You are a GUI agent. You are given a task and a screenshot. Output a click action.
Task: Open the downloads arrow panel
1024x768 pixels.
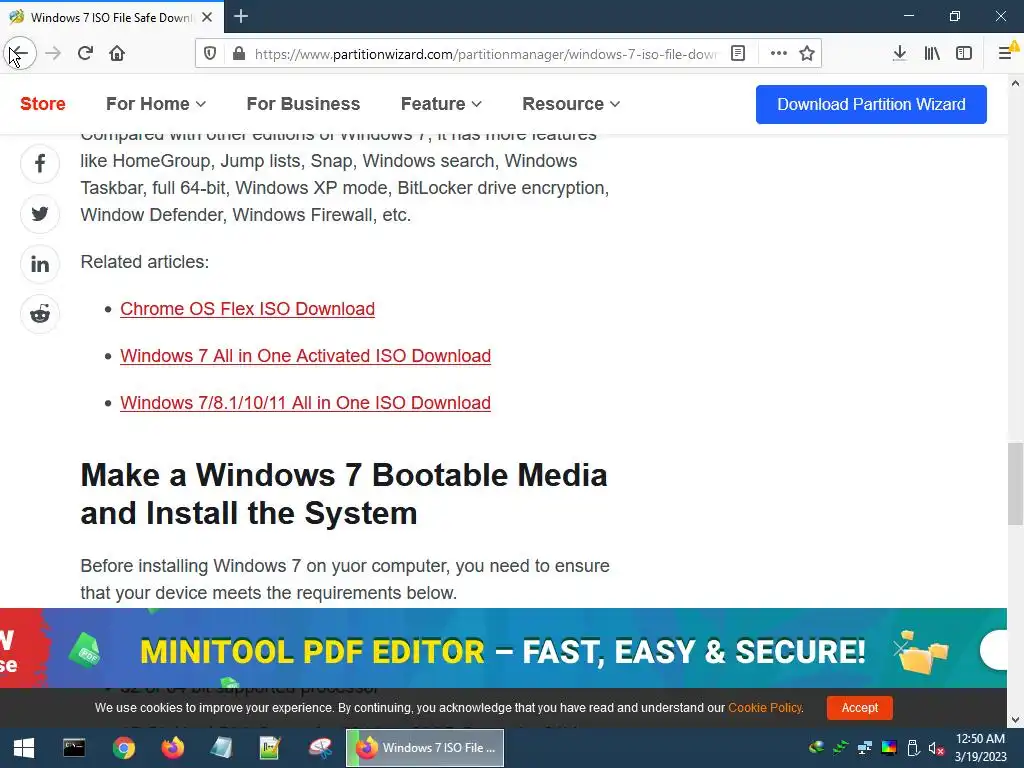click(x=899, y=54)
